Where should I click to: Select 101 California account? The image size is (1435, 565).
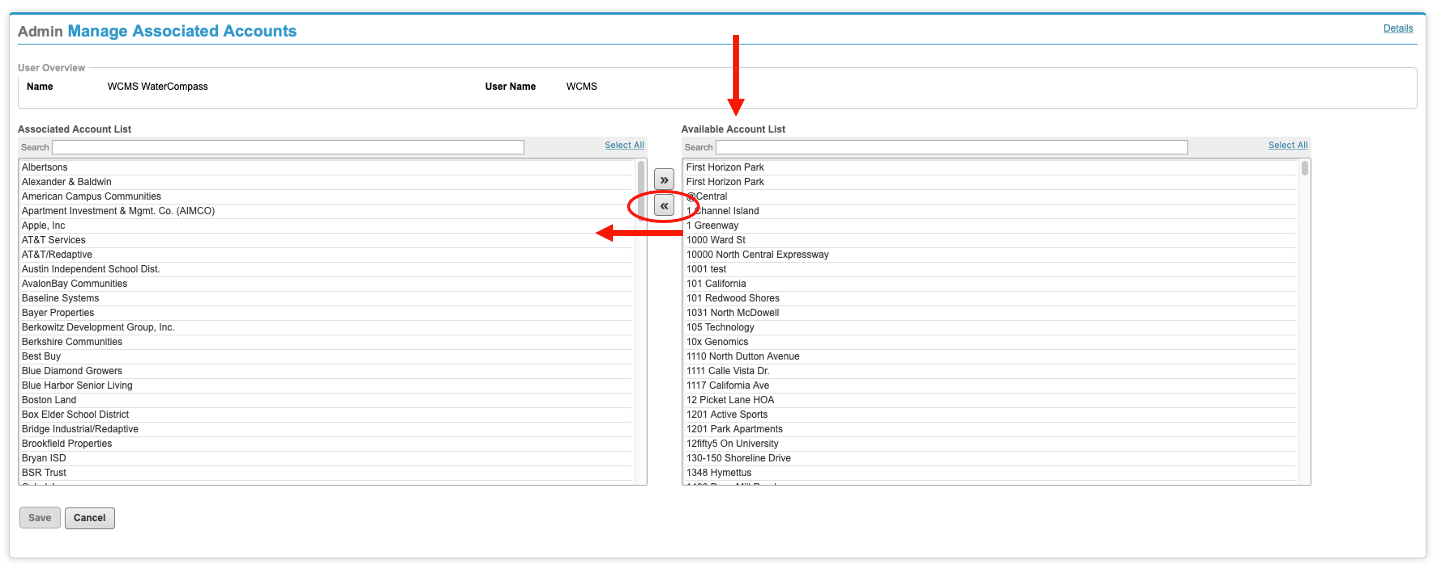coord(991,283)
